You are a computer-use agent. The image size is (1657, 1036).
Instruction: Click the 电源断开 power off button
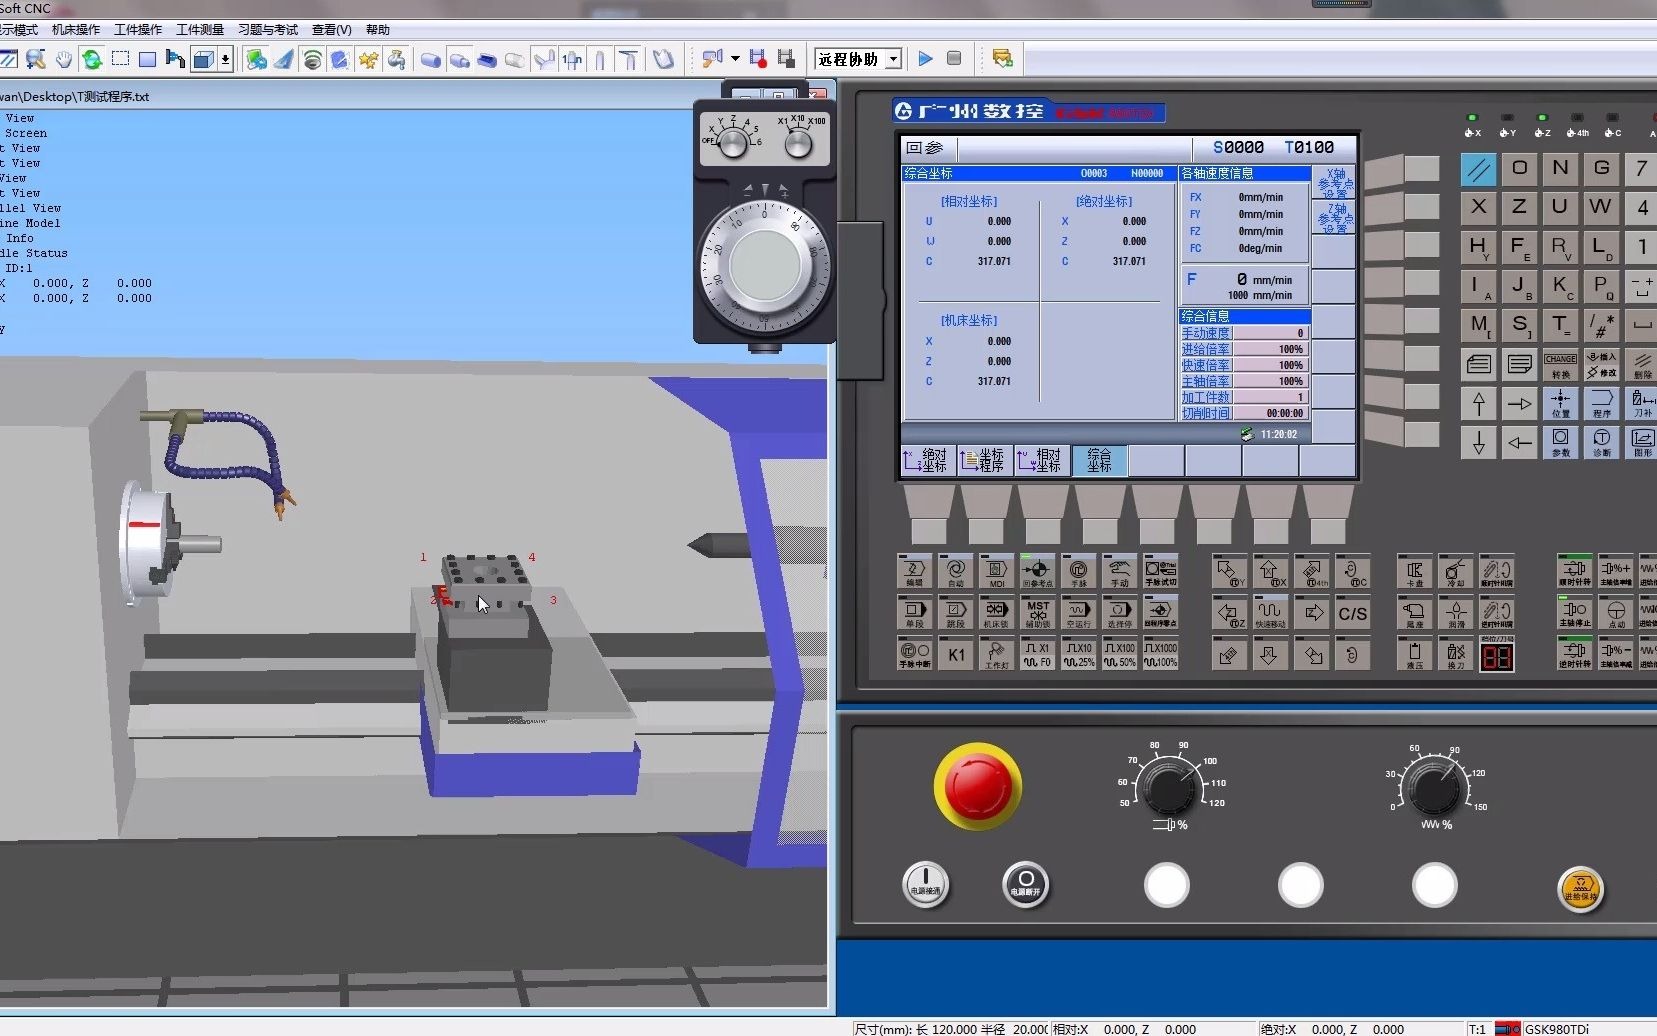(x=1025, y=885)
